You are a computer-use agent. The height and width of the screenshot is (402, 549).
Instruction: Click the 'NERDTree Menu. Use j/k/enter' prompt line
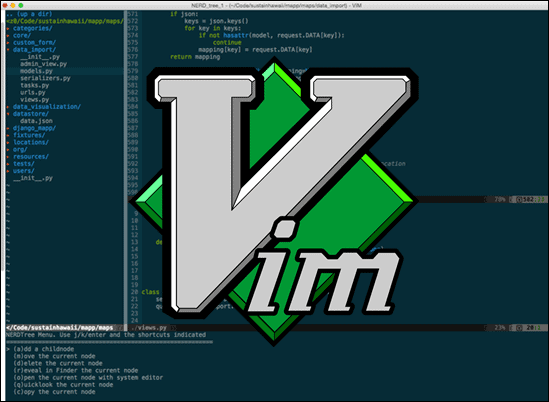[x=106, y=335]
